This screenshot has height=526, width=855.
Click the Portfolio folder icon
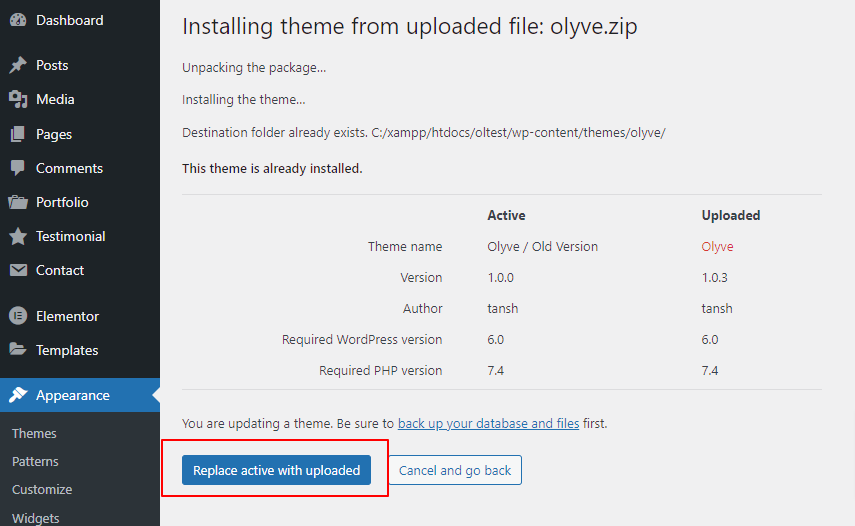[x=18, y=202]
